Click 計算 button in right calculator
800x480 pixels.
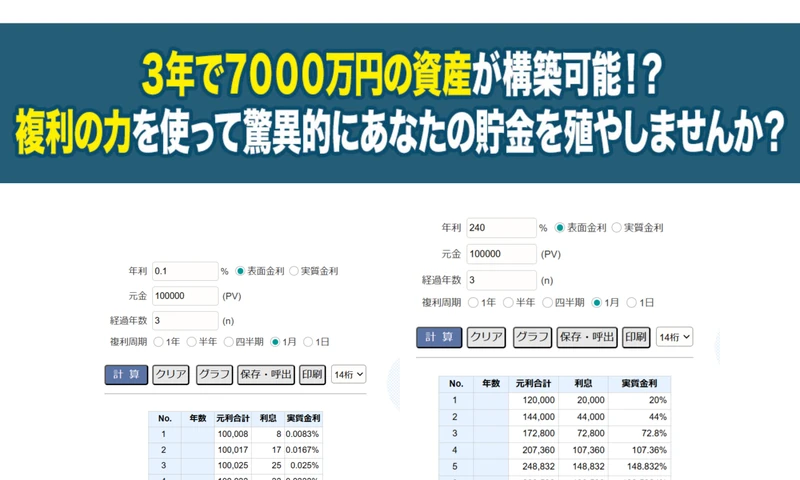coord(439,337)
